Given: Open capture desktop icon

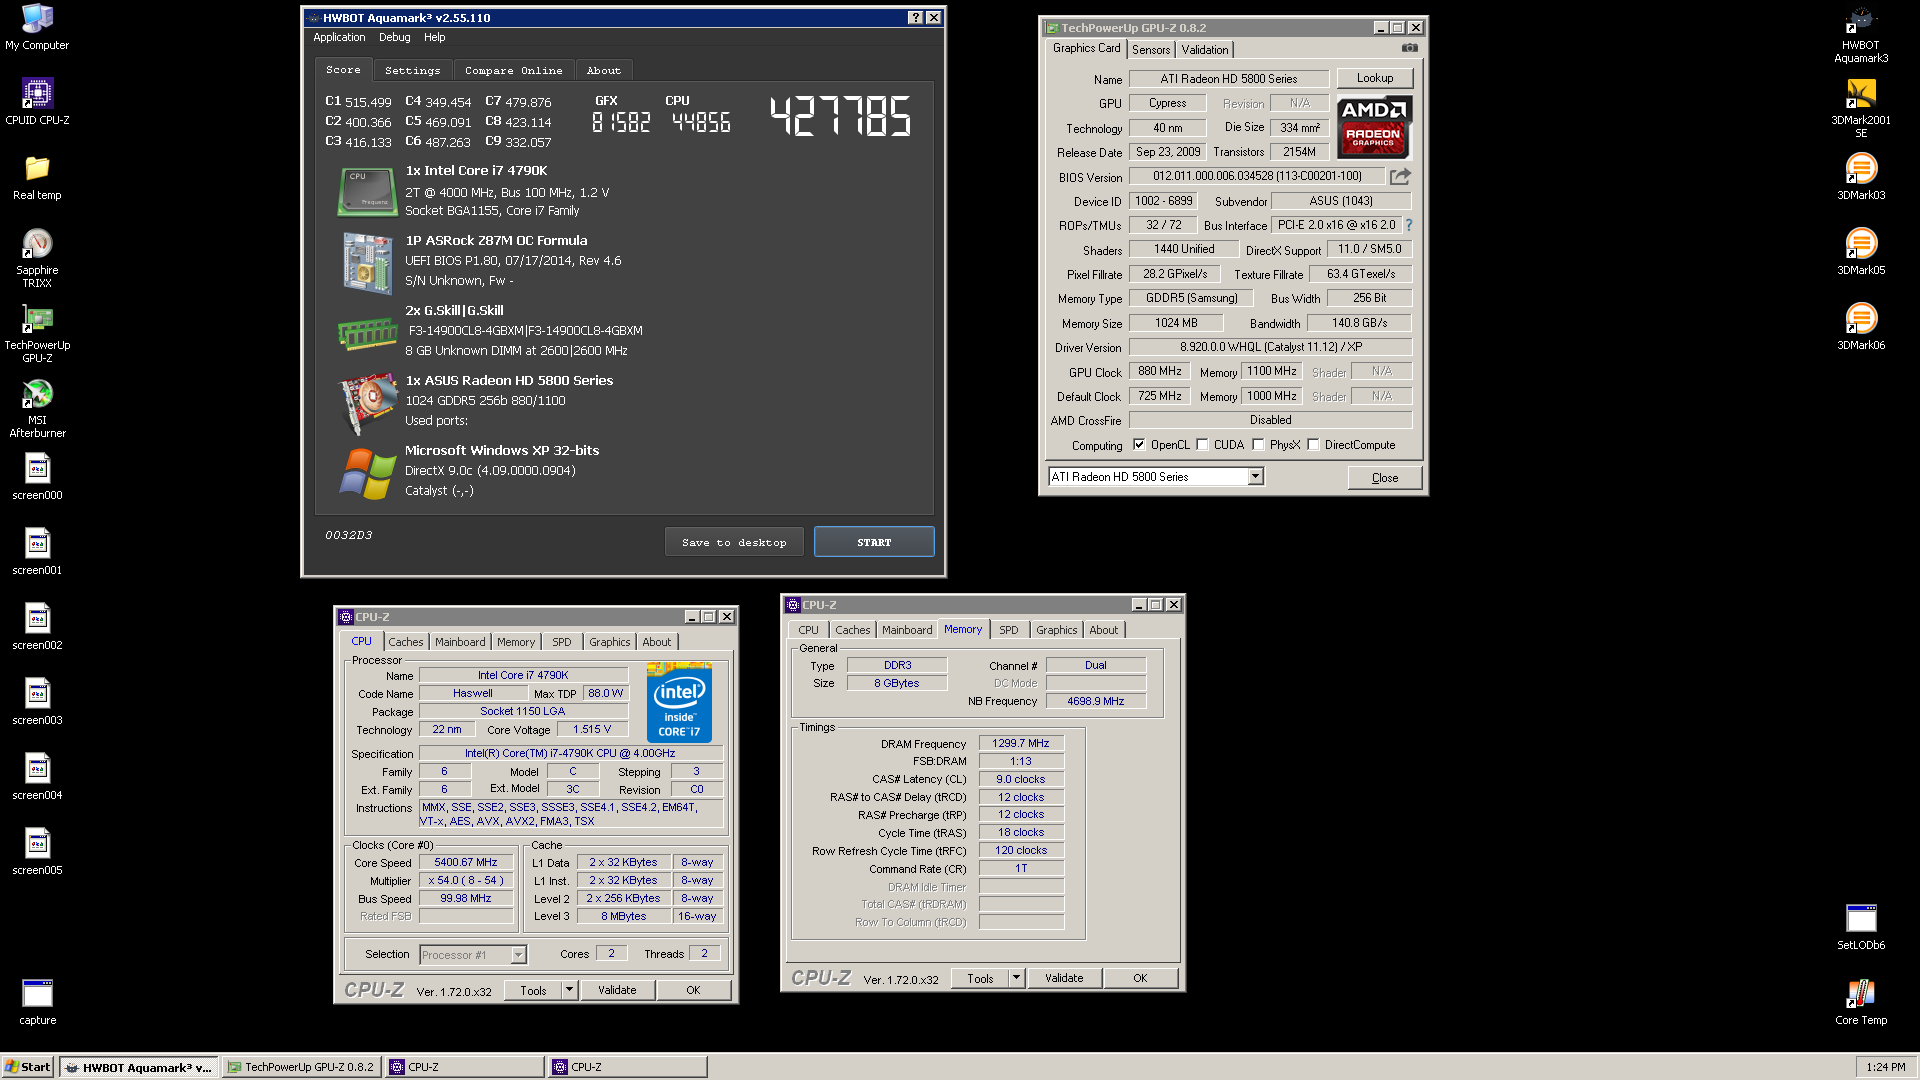Looking at the screenshot, I should coord(37,1002).
